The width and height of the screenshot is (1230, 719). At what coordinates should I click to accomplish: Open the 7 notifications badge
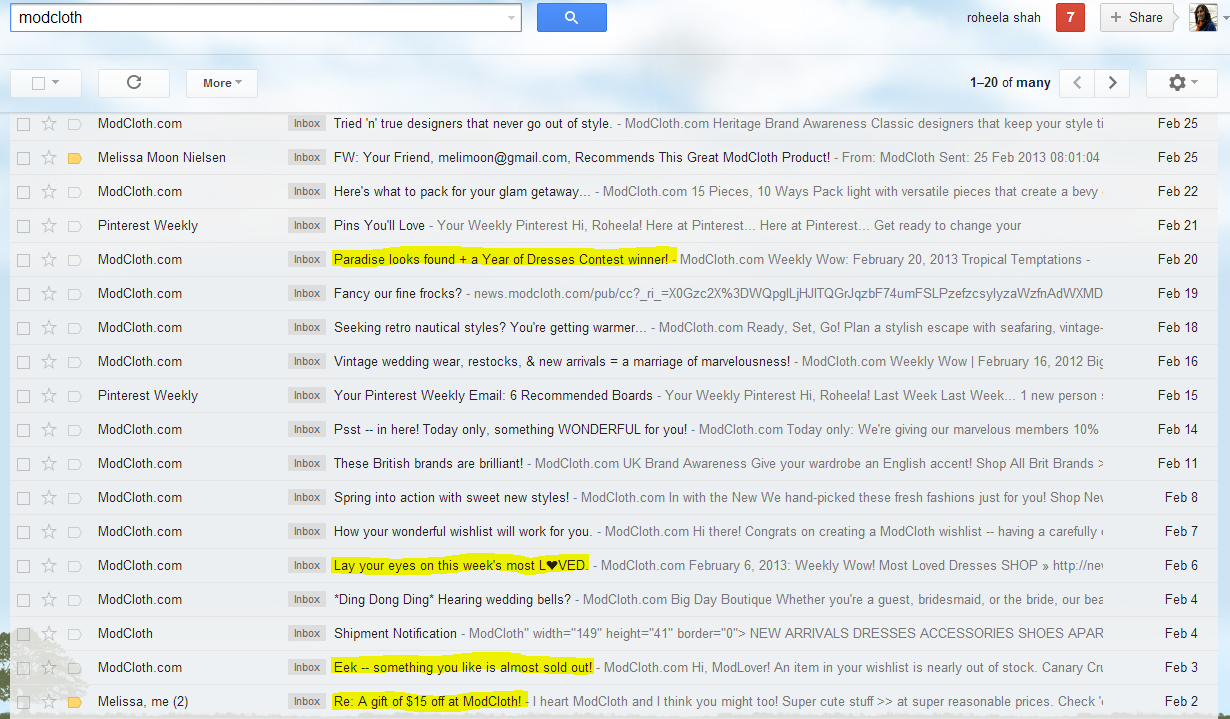coord(1070,17)
